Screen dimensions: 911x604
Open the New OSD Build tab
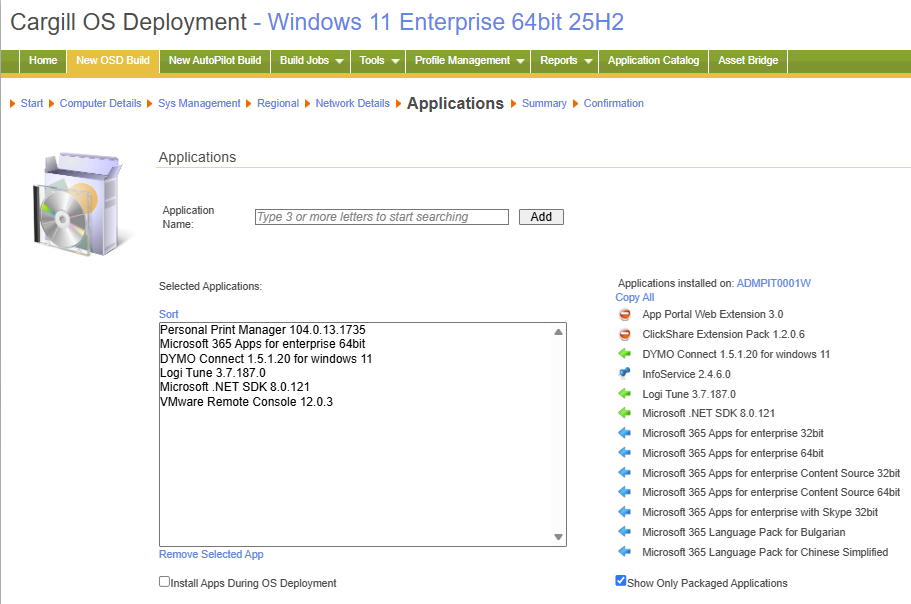[113, 60]
